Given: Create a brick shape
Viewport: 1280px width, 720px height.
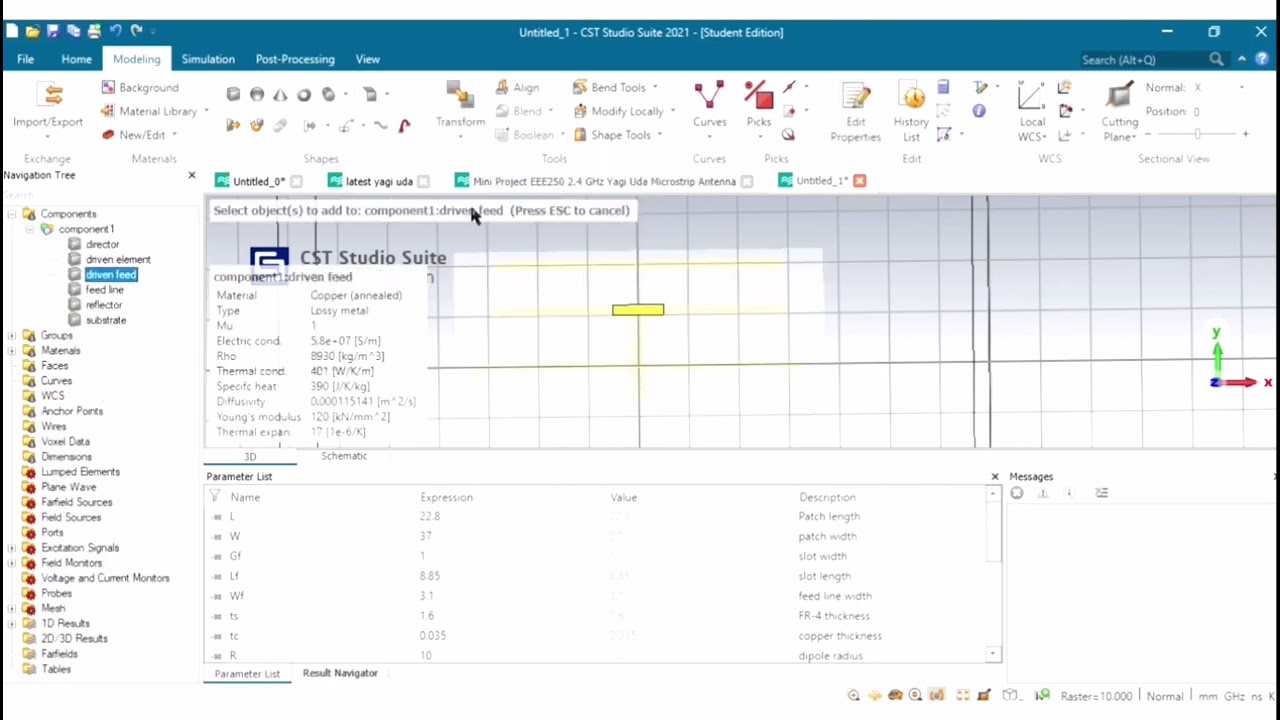Looking at the screenshot, I should pyautogui.click(x=233, y=94).
